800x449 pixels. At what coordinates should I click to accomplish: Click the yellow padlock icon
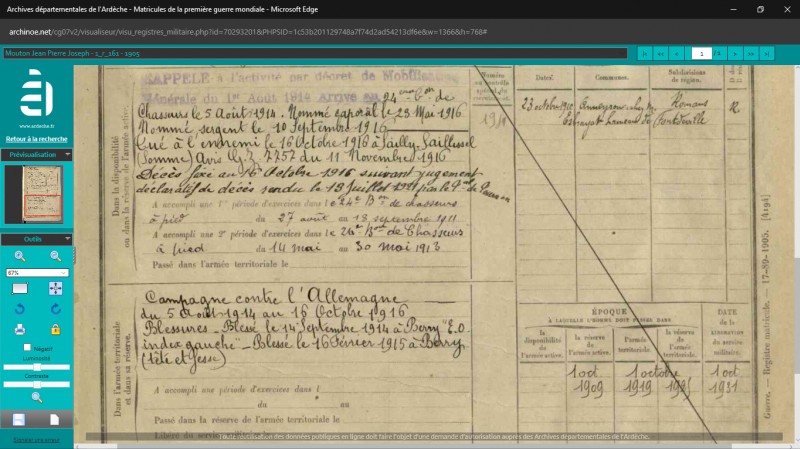coord(56,330)
